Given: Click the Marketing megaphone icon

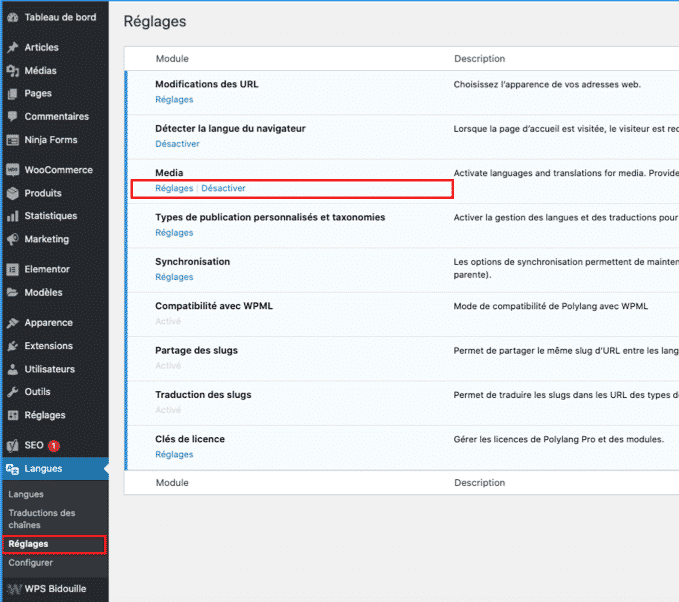Looking at the screenshot, I should (13, 239).
